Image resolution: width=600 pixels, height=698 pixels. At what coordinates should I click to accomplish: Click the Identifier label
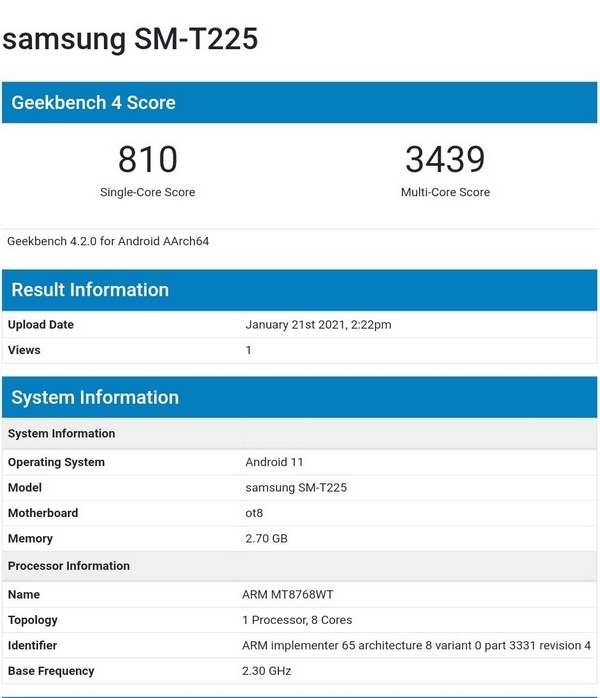tap(32, 645)
